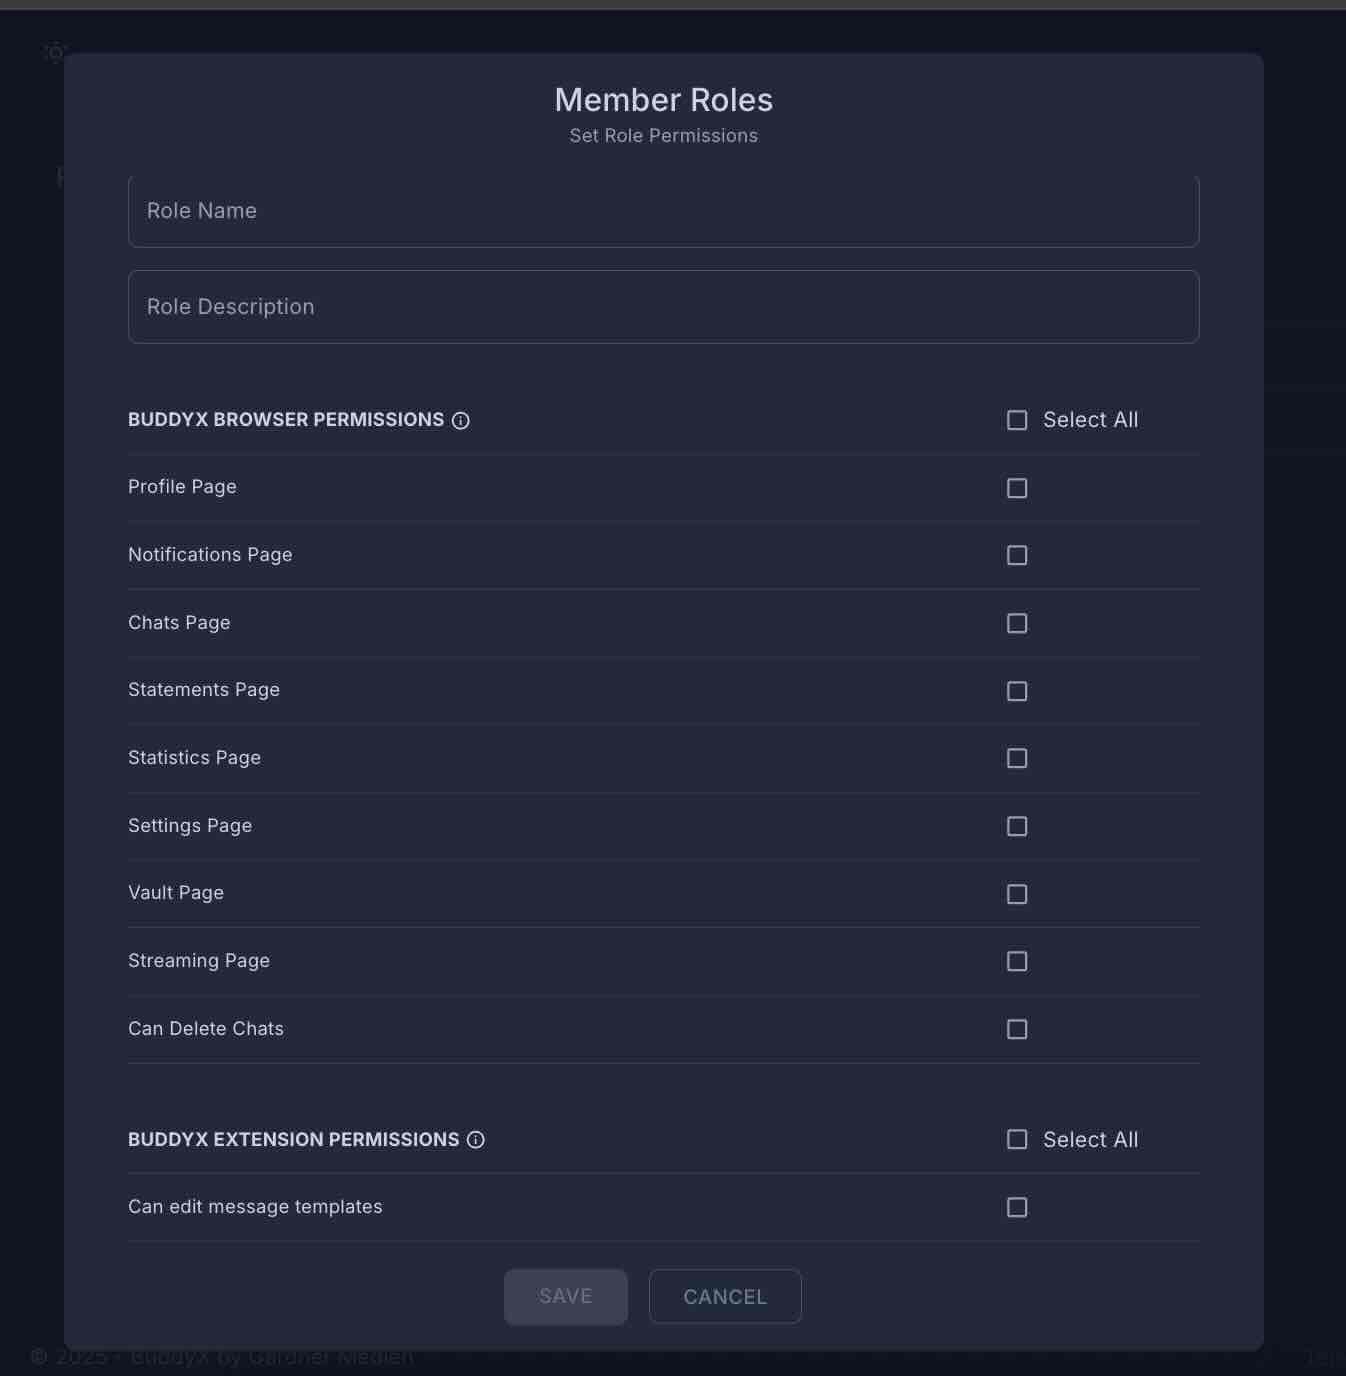Check Select All for Extension Permissions
The height and width of the screenshot is (1376, 1346).
[x=1017, y=1140]
